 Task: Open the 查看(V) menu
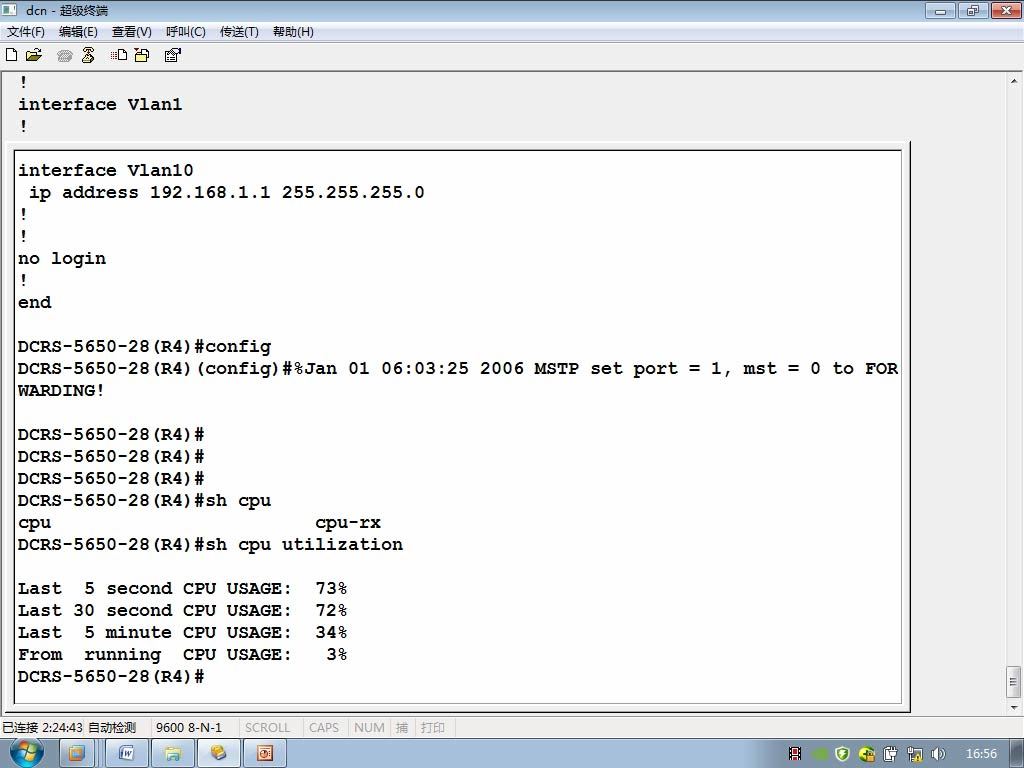click(x=131, y=32)
